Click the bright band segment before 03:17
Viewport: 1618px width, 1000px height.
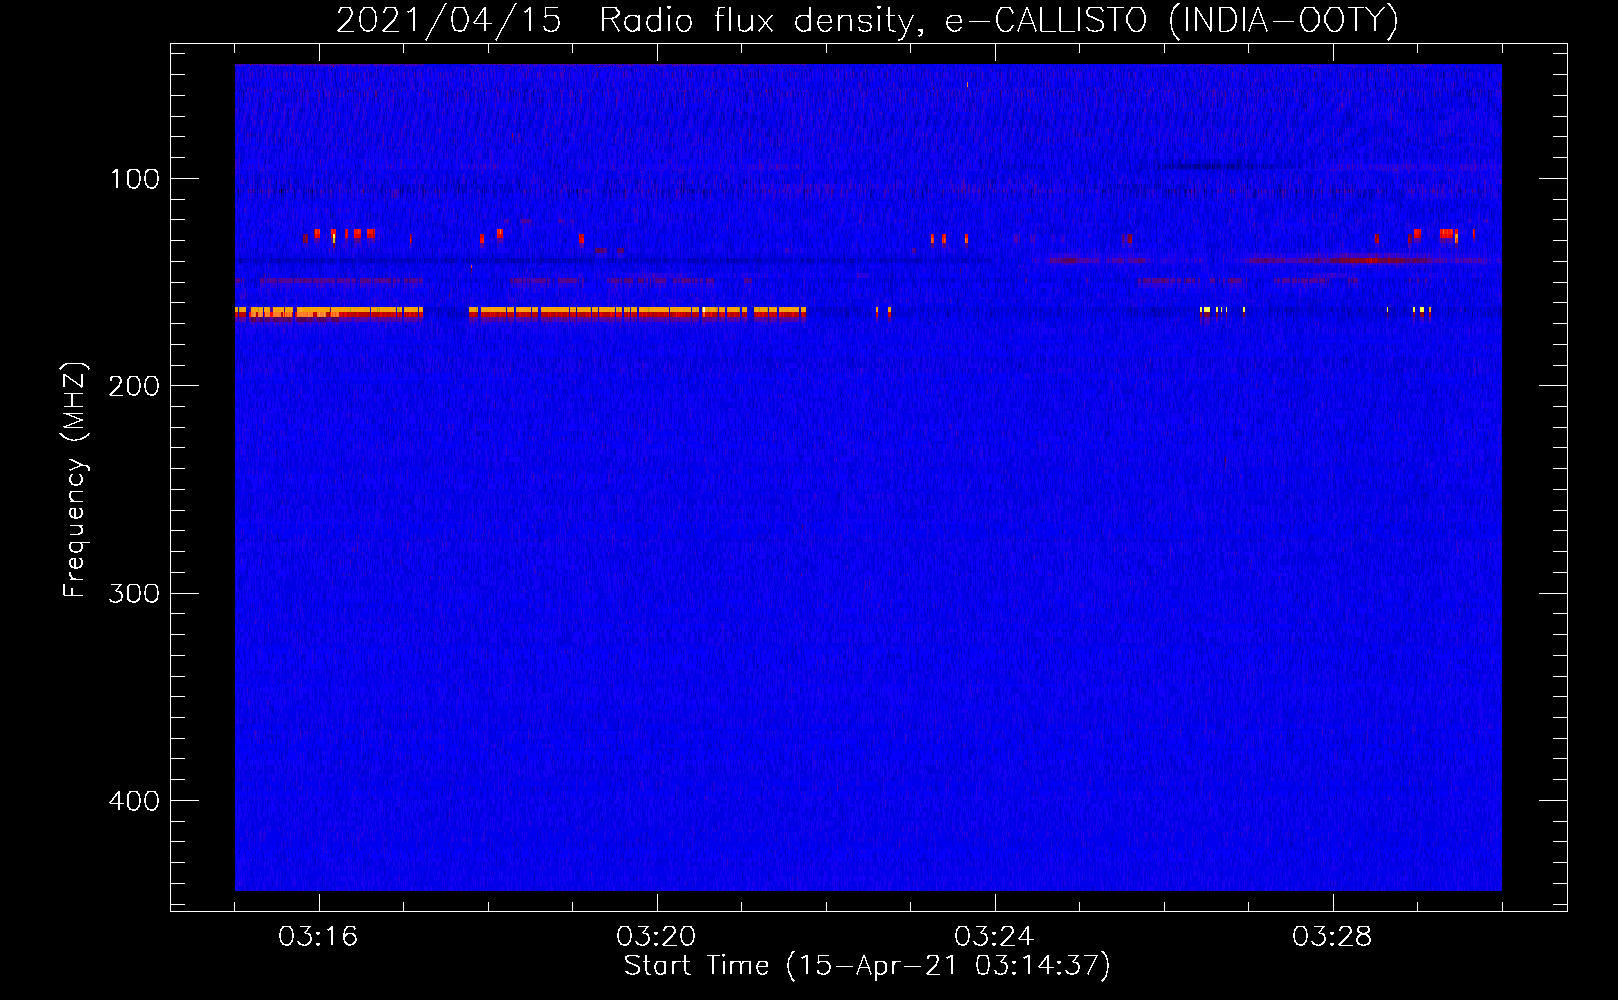[x=328, y=313]
